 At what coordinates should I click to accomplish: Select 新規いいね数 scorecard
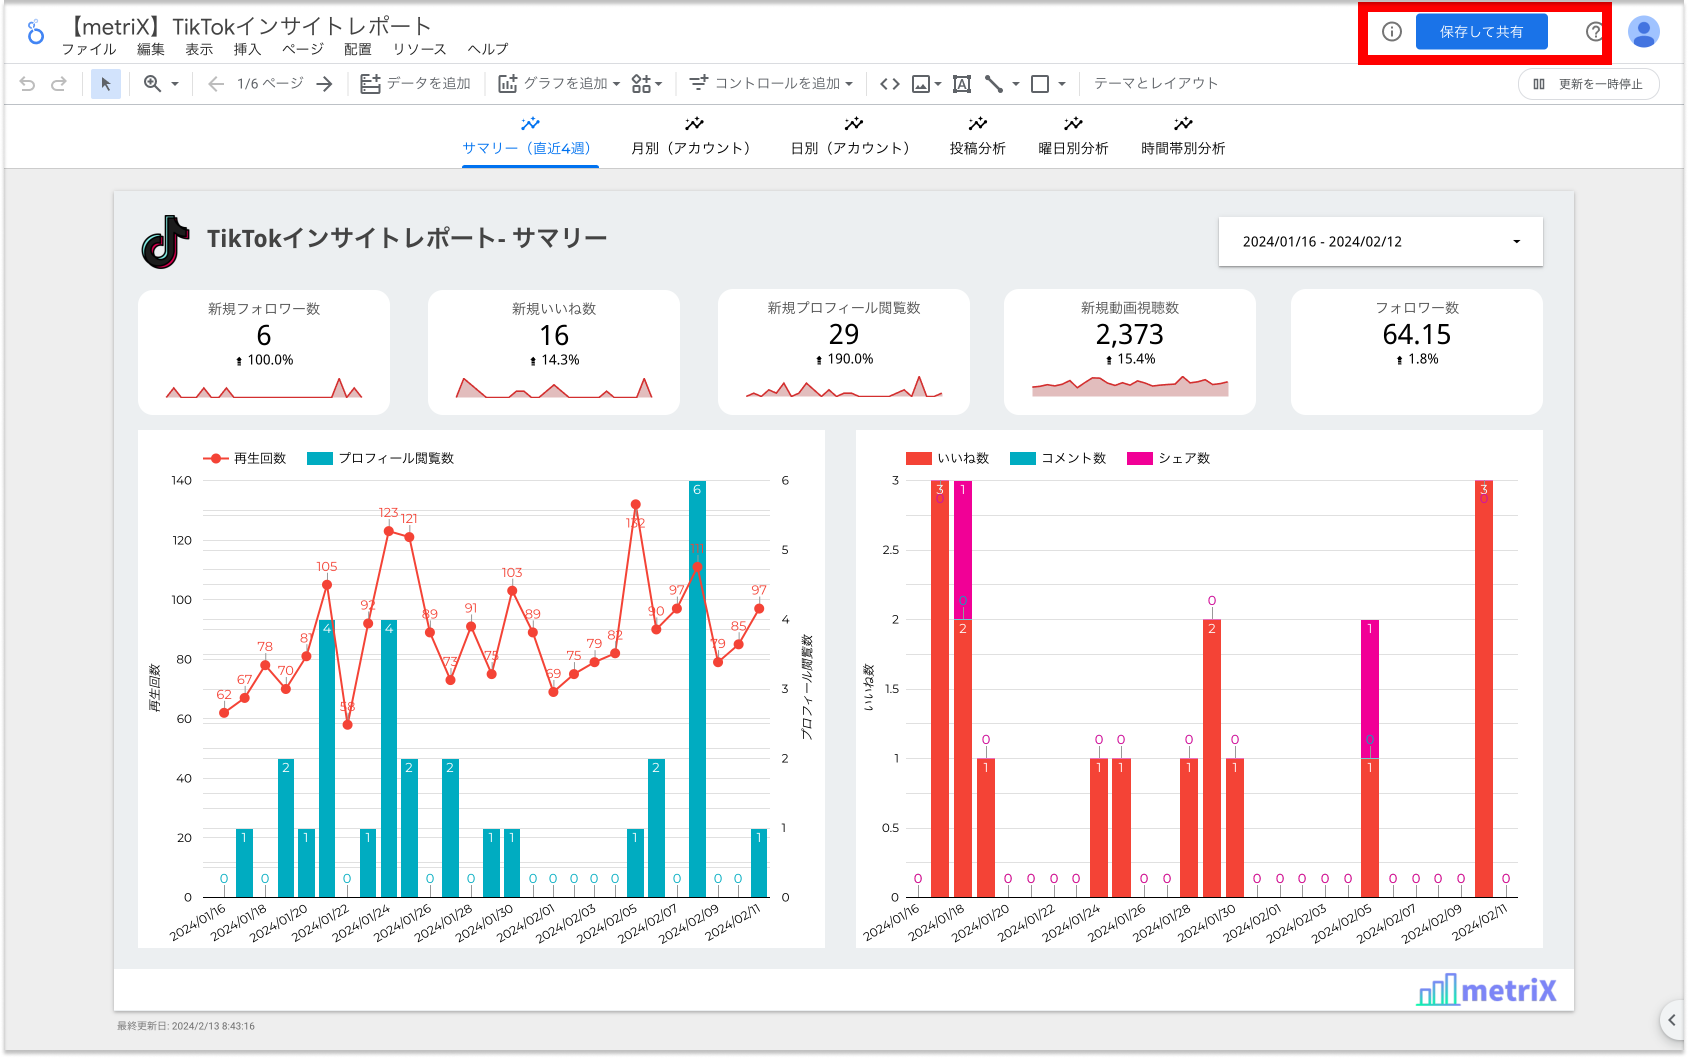point(554,352)
